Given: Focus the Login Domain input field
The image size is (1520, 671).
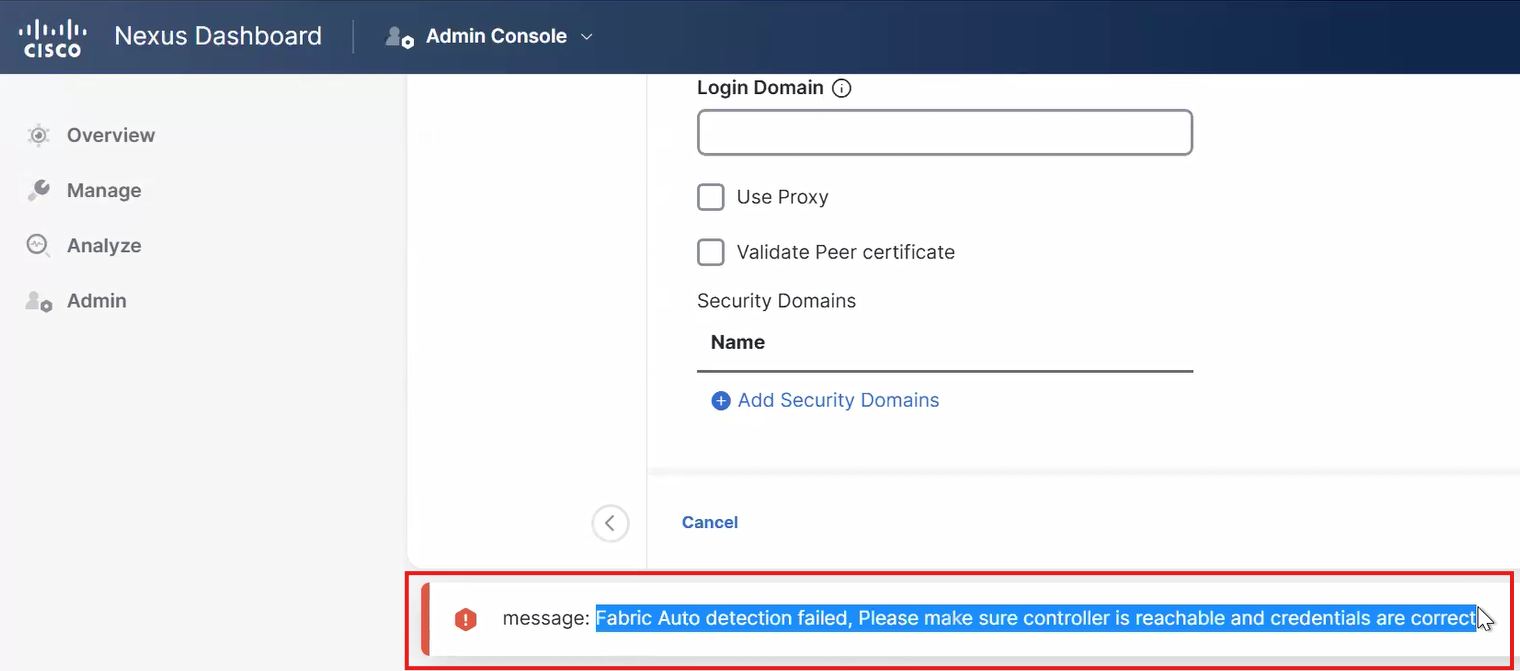Looking at the screenshot, I should (x=945, y=132).
